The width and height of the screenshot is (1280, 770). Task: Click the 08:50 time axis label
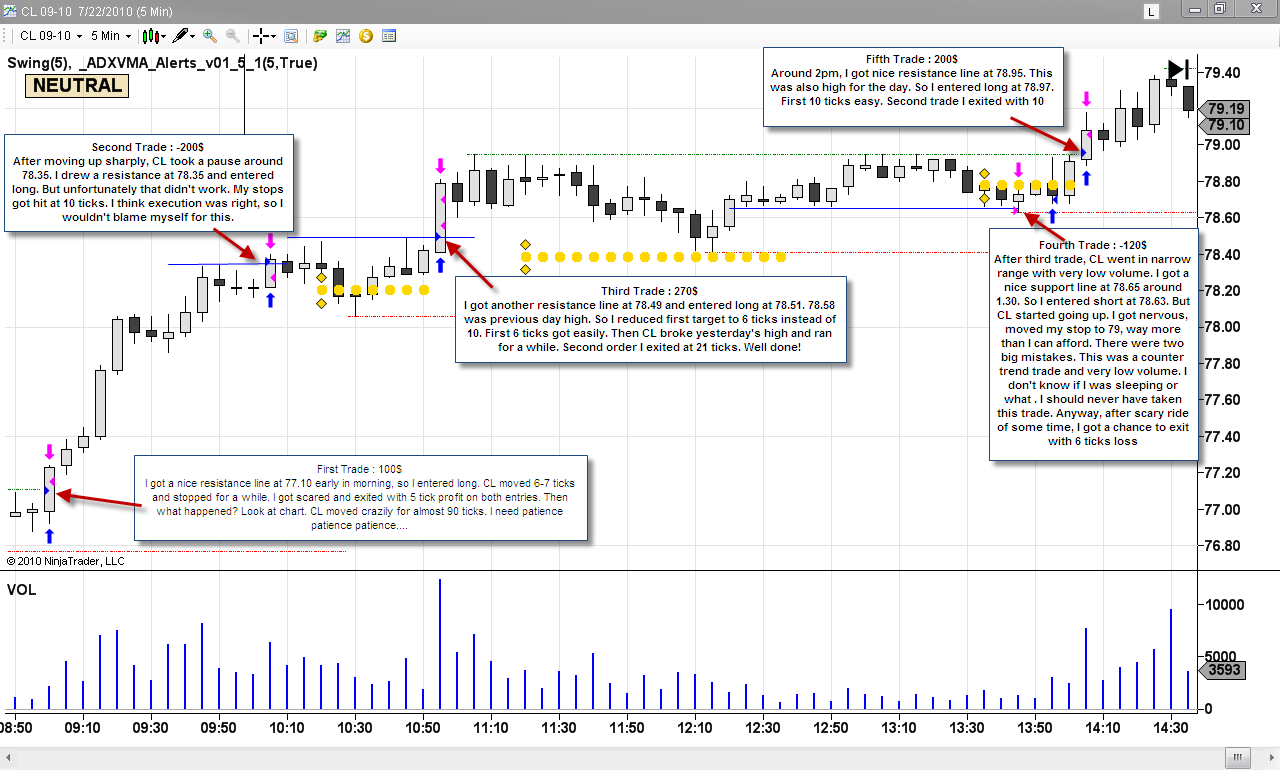click(18, 728)
